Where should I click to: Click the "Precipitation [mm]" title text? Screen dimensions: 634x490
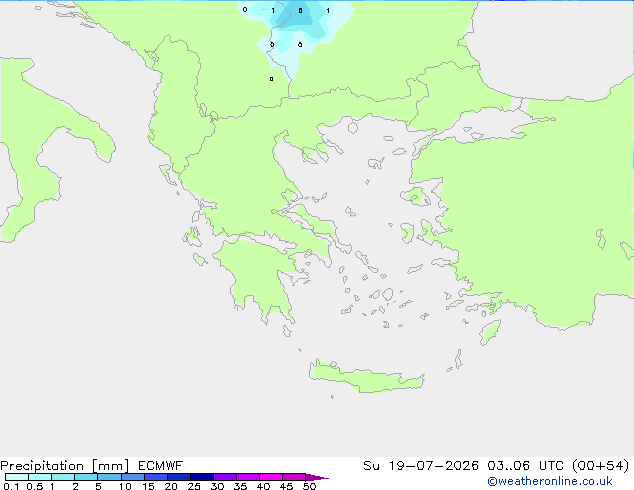pyautogui.click(x=64, y=466)
